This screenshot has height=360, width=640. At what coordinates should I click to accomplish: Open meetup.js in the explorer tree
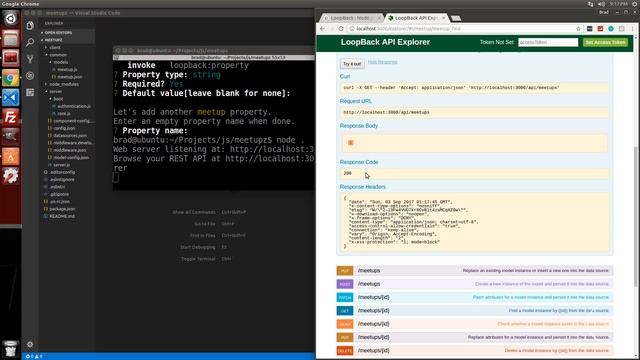(67, 69)
